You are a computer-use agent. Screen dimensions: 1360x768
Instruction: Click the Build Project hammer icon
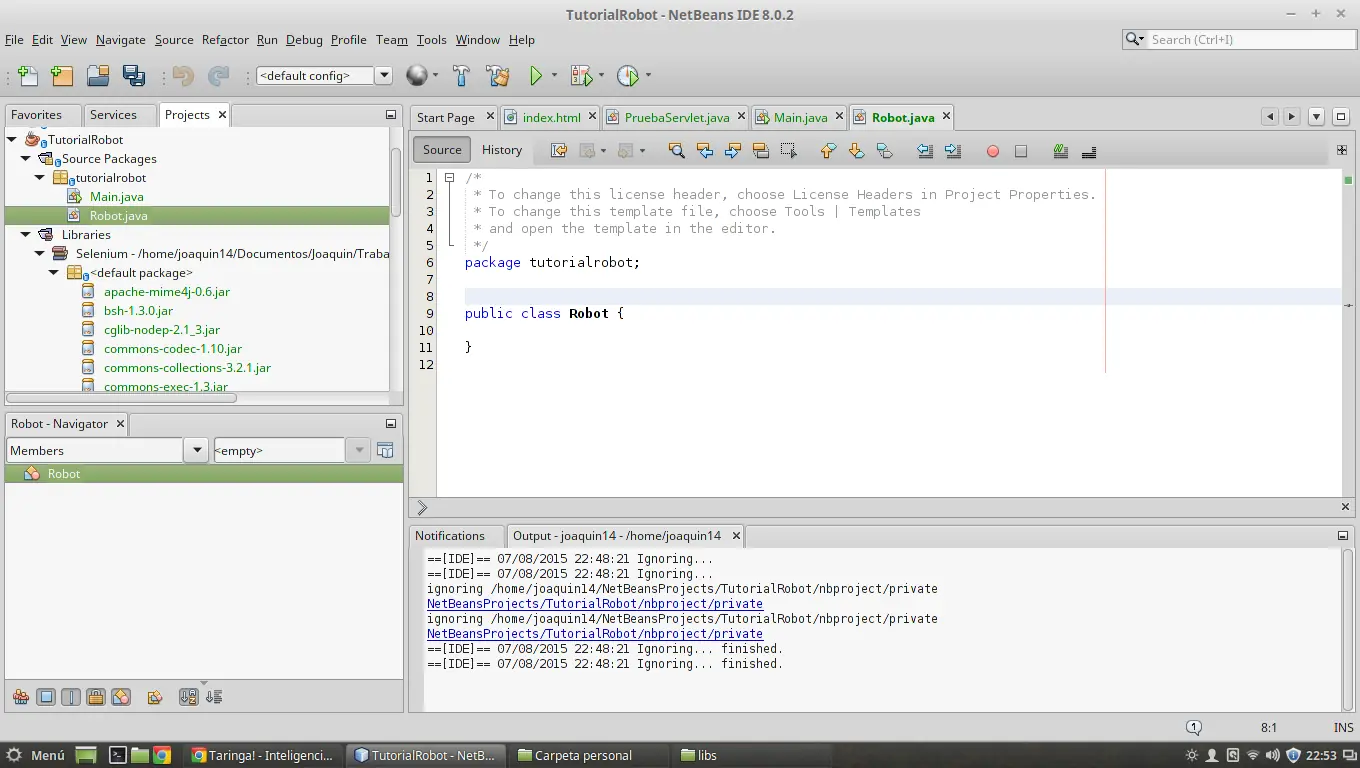point(461,75)
